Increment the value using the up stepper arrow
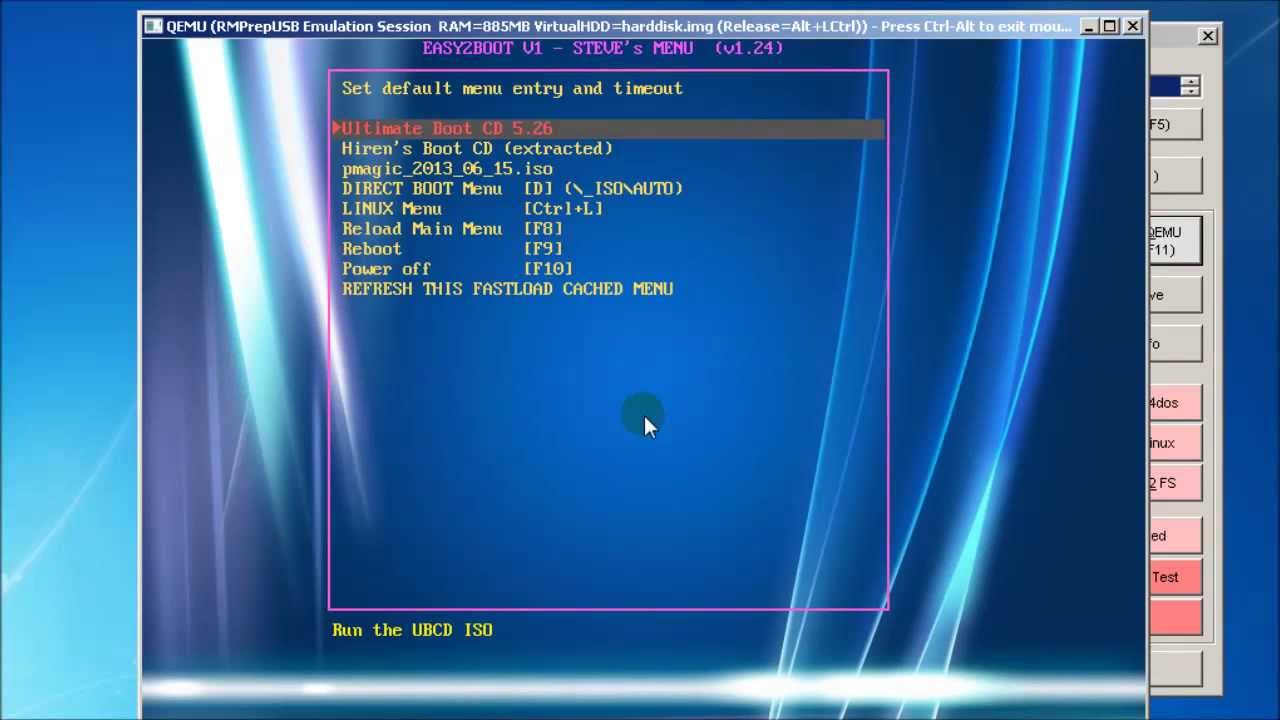 [x=1191, y=82]
